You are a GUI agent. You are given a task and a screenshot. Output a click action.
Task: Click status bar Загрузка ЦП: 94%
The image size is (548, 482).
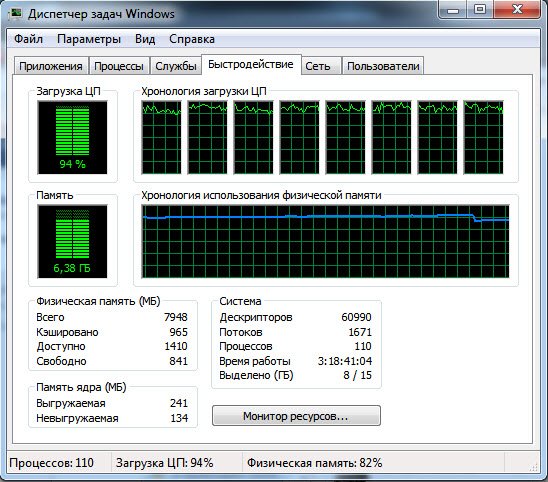click(164, 463)
